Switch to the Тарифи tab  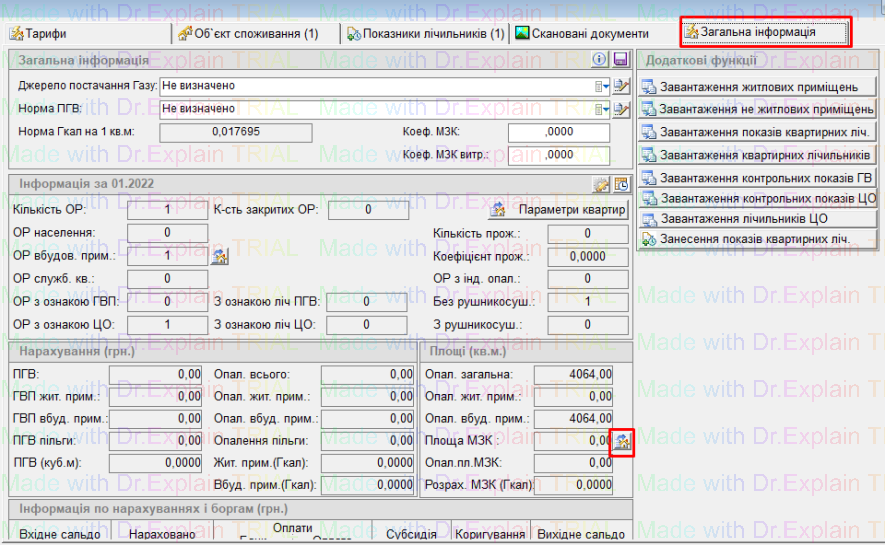40,33
